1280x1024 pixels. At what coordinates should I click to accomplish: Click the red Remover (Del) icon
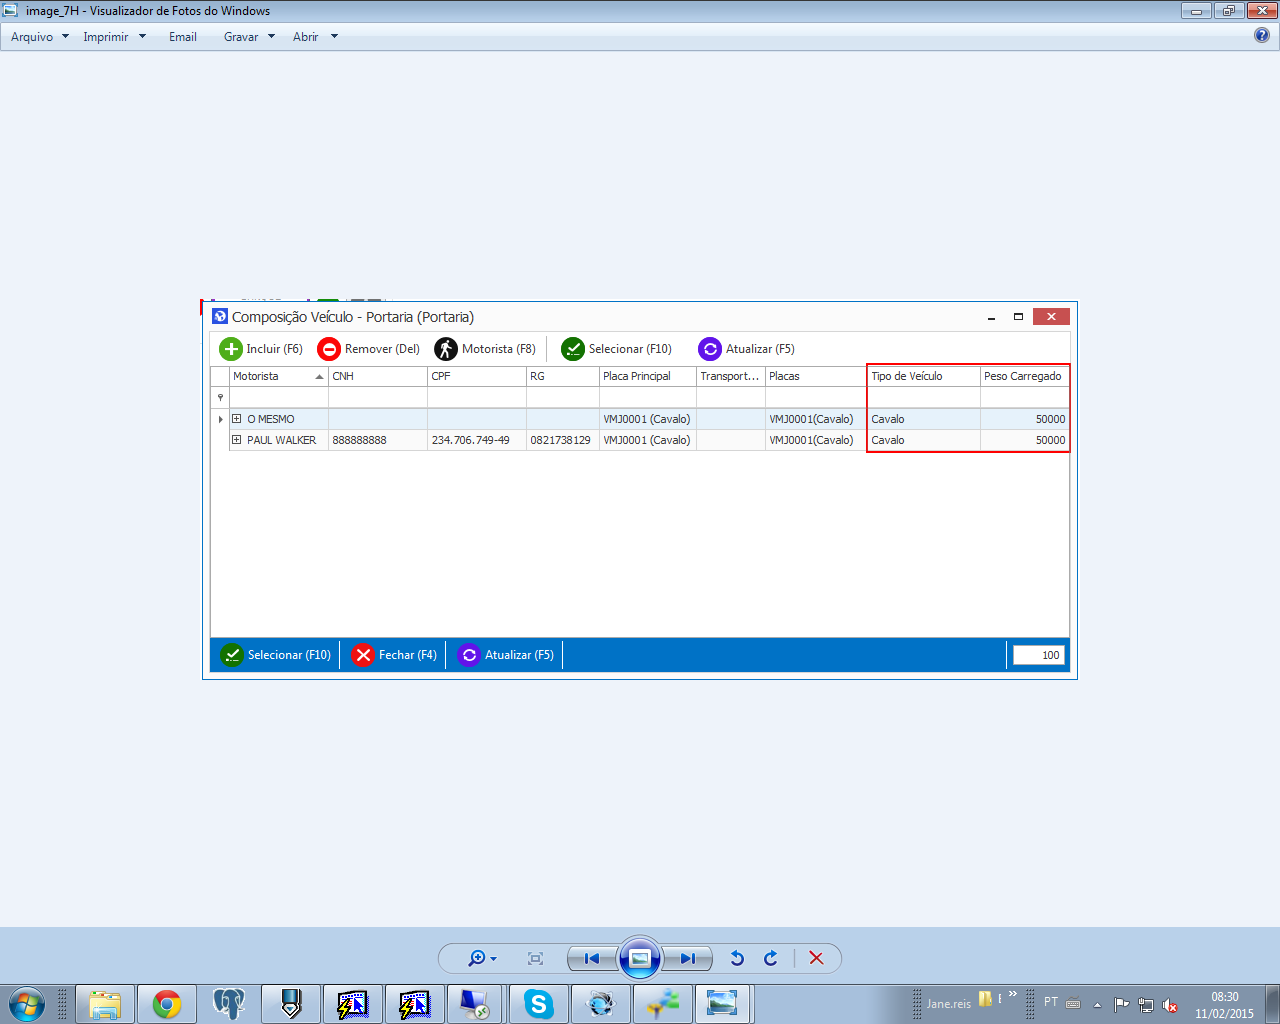click(329, 349)
